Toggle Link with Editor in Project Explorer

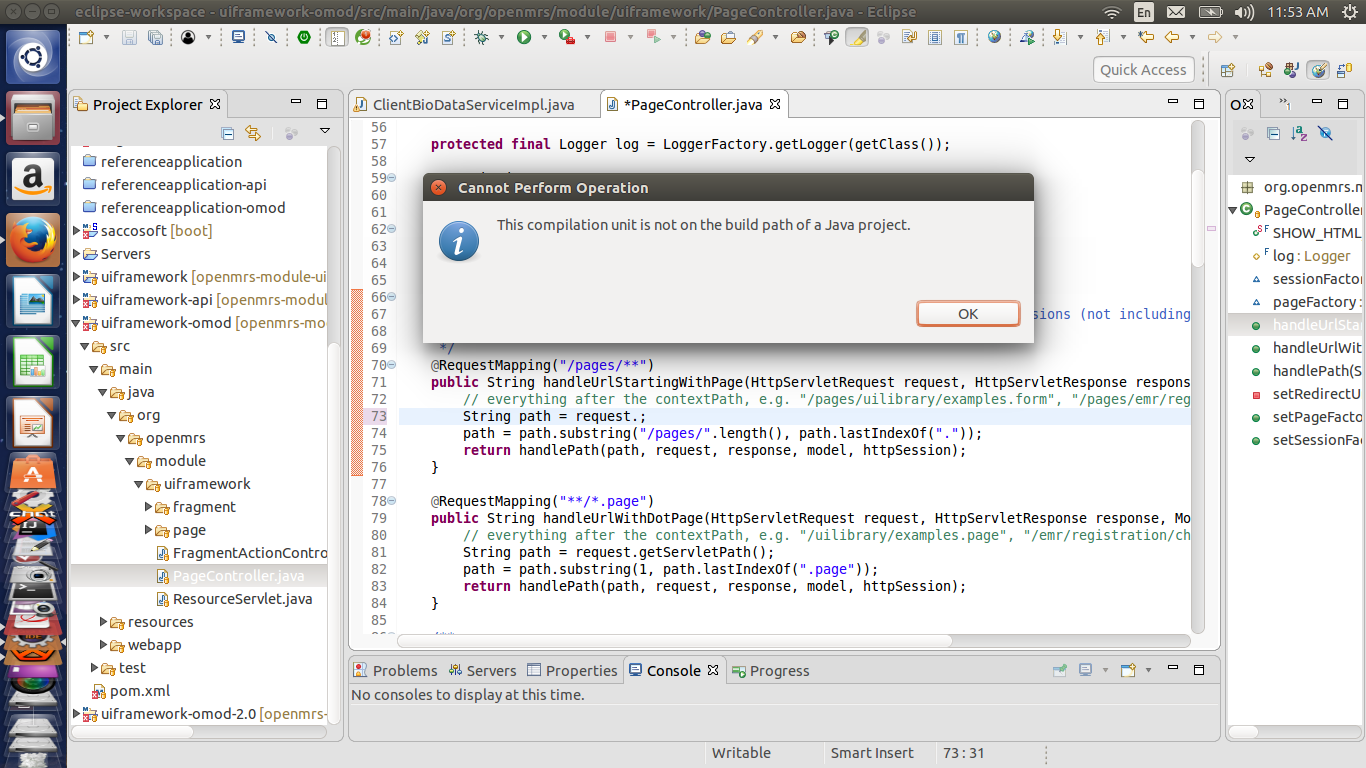pyautogui.click(x=253, y=132)
